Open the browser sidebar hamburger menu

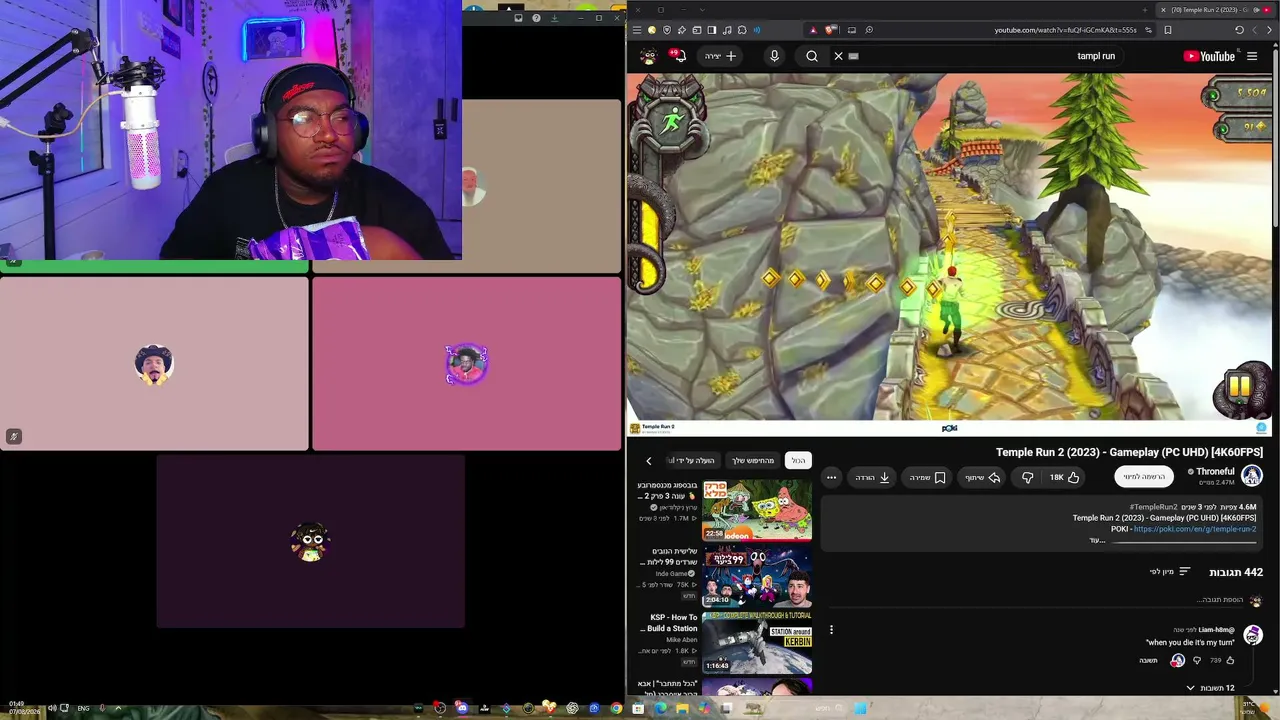coord(636,30)
